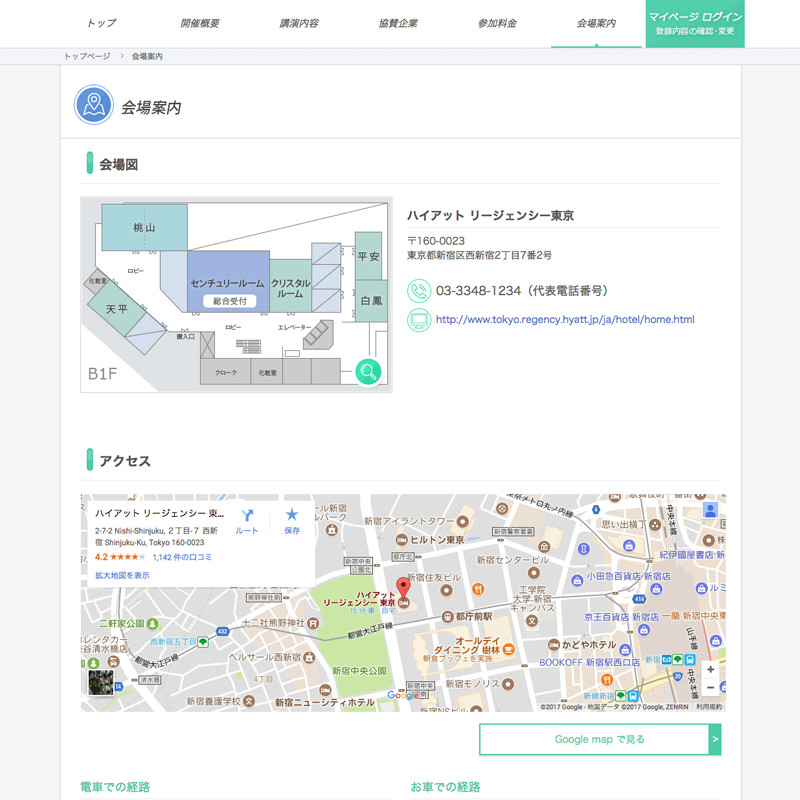Enlarge the floor map with magnifier icon
Image resolution: width=800 pixels, height=800 pixels.
point(368,371)
